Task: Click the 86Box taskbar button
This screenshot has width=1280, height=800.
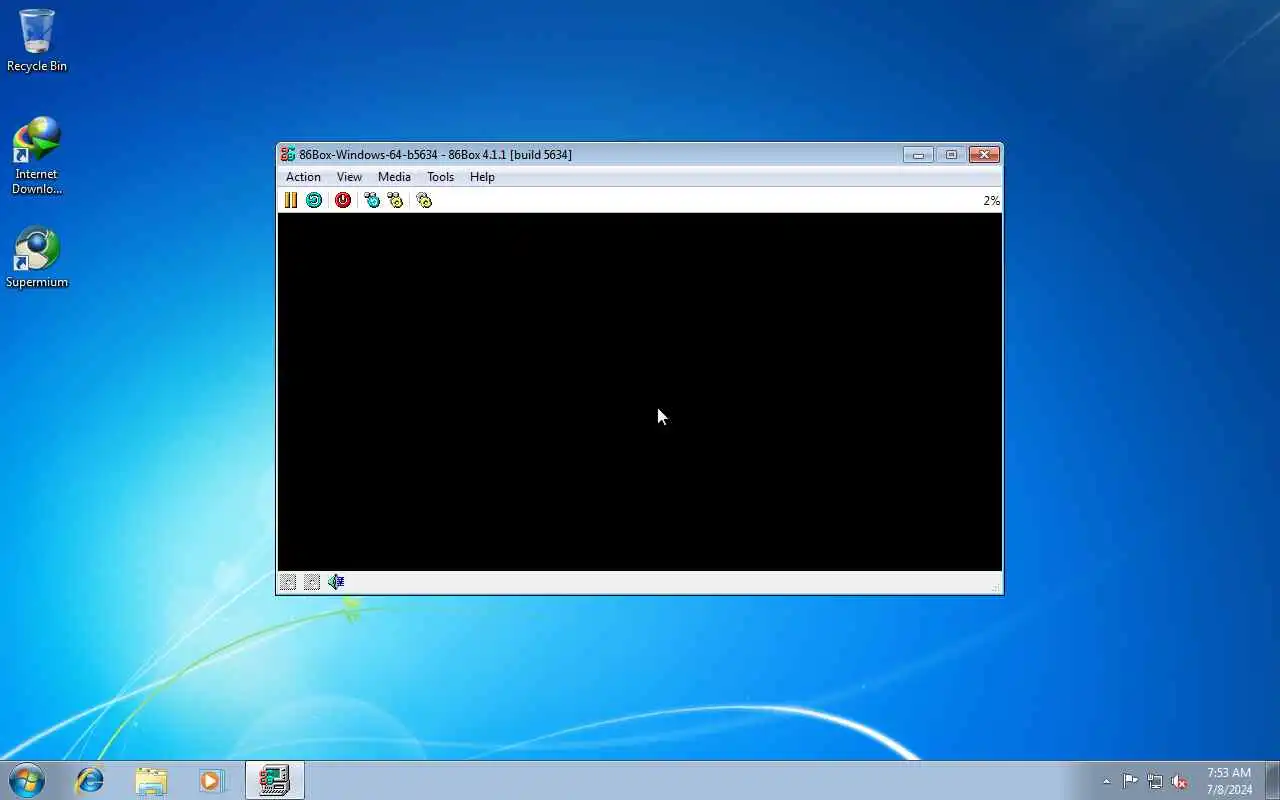Action: coord(274,780)
